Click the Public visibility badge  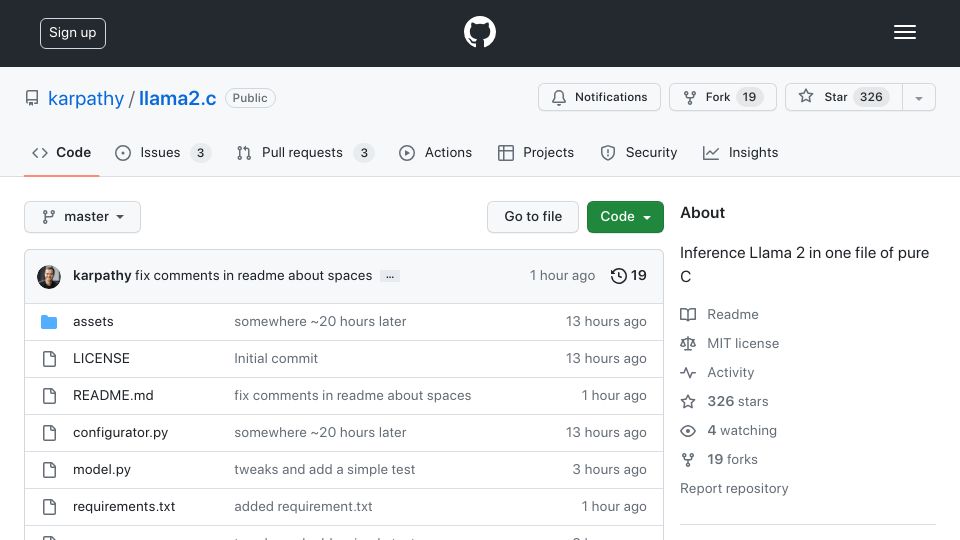[250, 98]
